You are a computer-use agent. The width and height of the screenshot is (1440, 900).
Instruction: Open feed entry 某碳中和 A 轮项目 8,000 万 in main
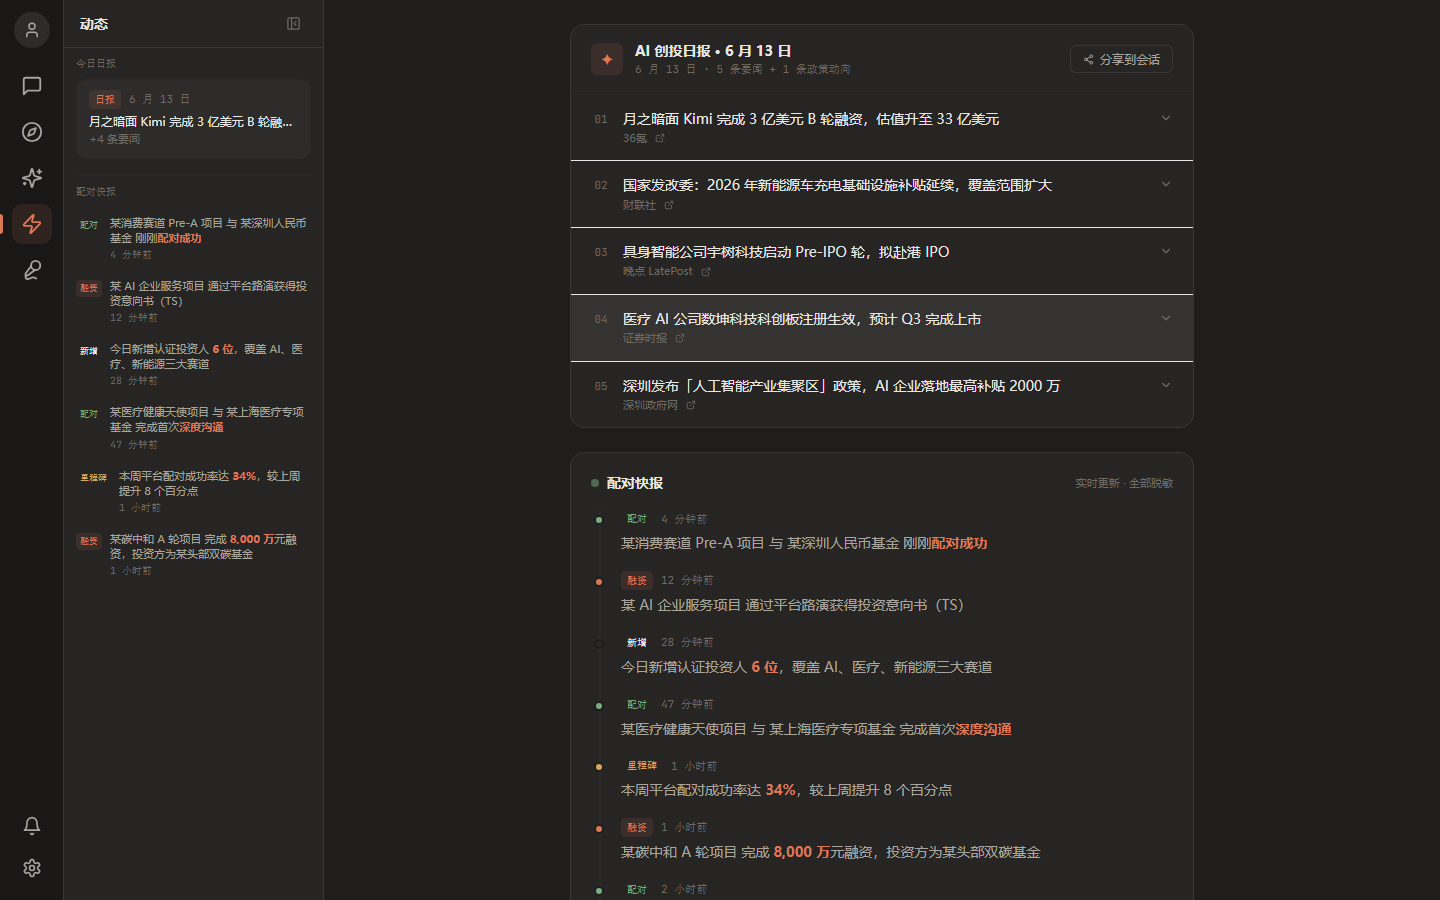pyautogui.click(x=830, y=852)
